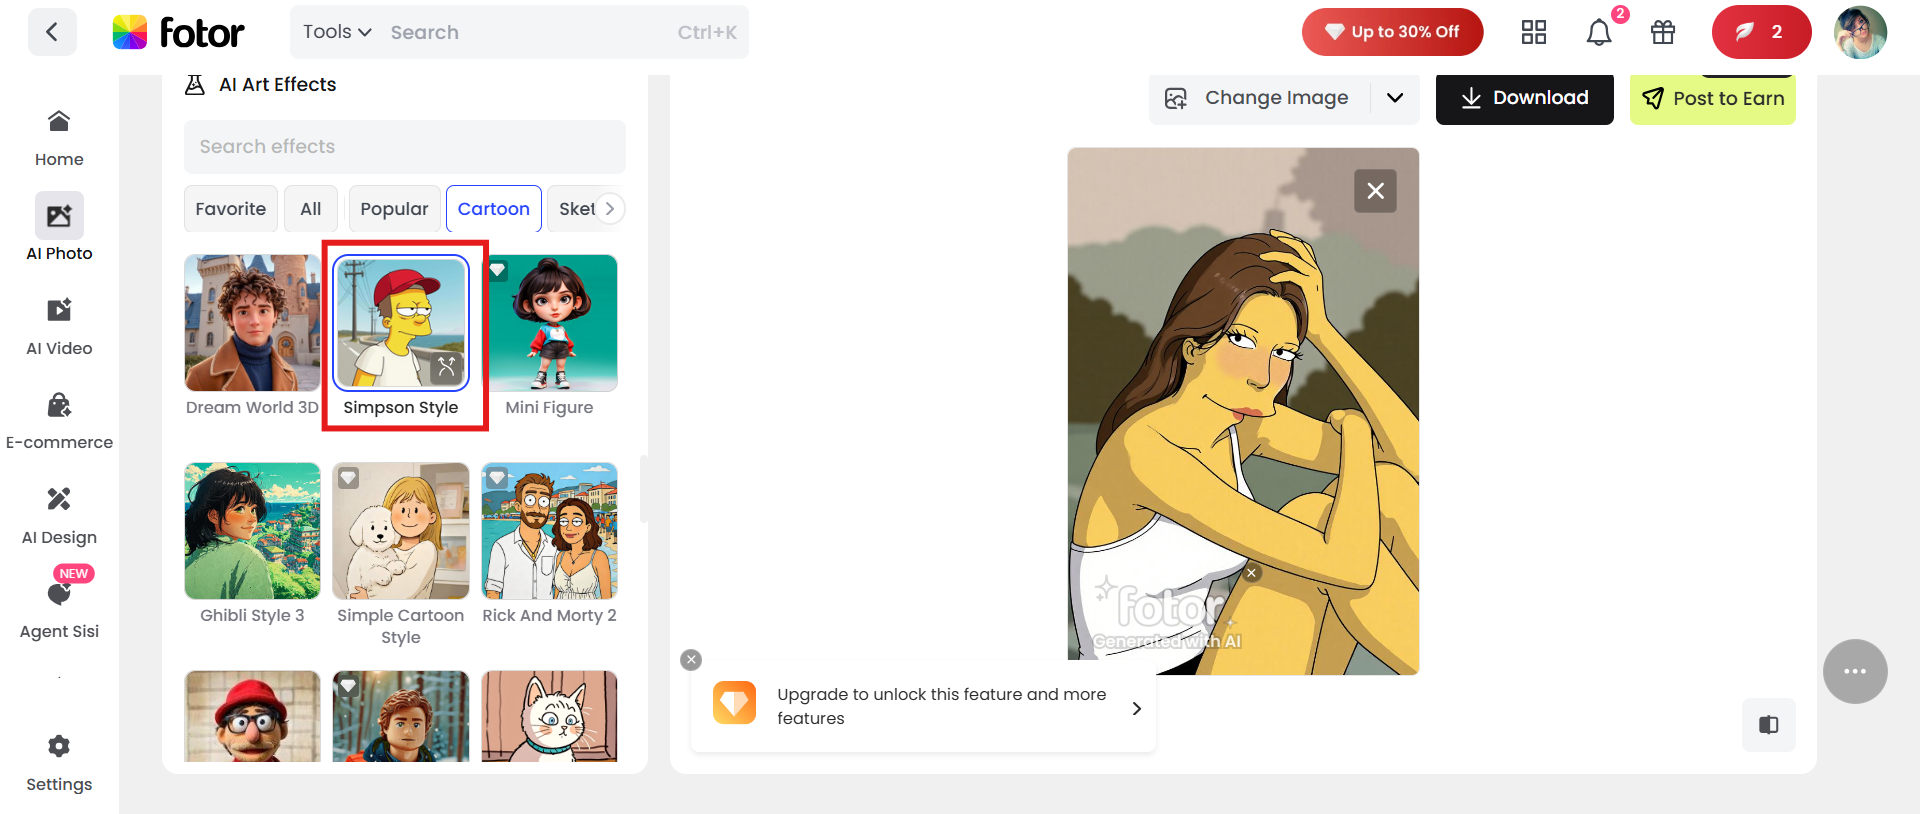Click the Rick And Morty 2 premium badge
The height and width of the screenshot is (814, 1920).
click(x=497, y=478)
